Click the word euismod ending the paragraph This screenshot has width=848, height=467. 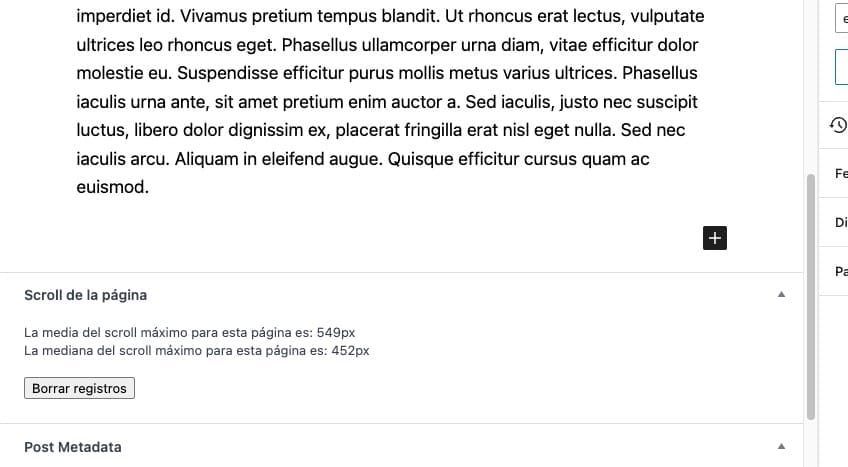click(112, 187)
